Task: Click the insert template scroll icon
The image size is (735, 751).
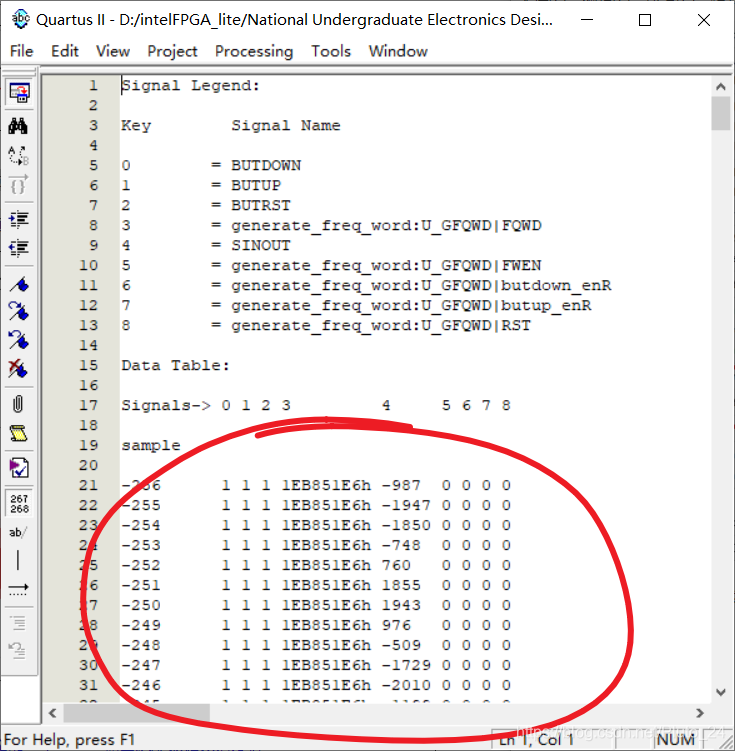Action: (x=19, y=433)
